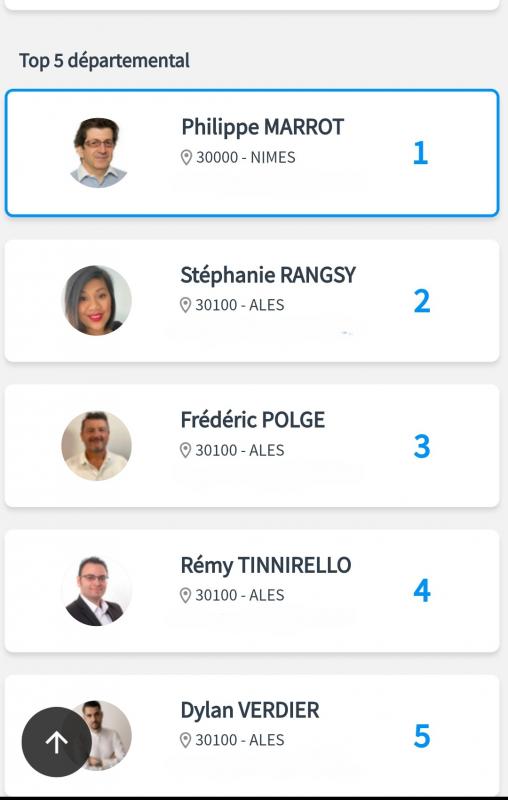508x800 pixels.
Task: Select the Stéphanie RANGSY name link
Action: point(268,275)
